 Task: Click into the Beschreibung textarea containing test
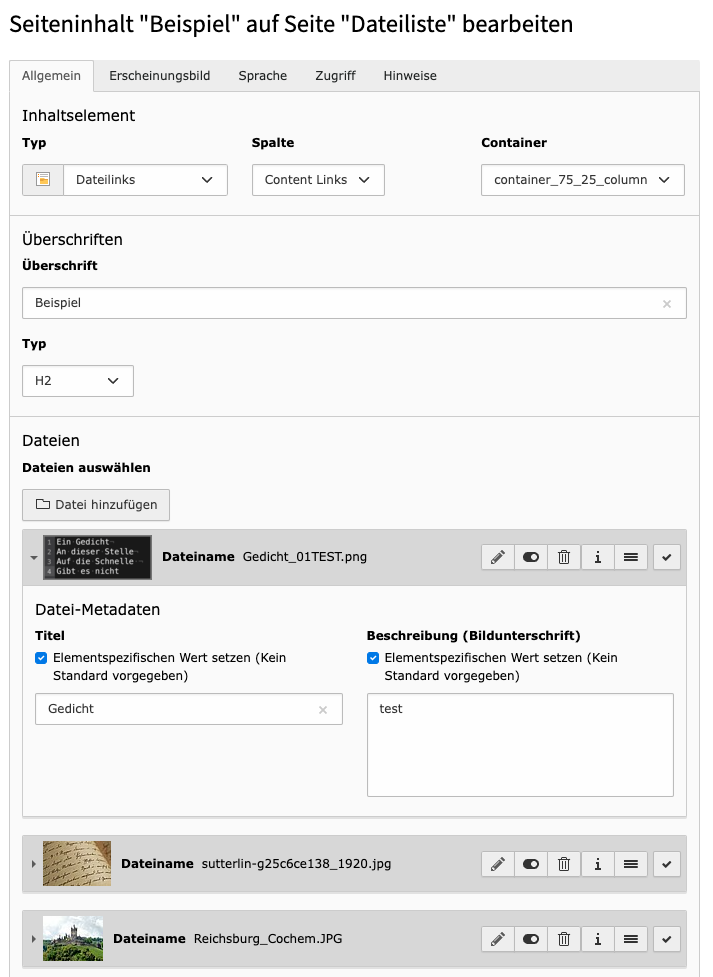pos(520,745)
